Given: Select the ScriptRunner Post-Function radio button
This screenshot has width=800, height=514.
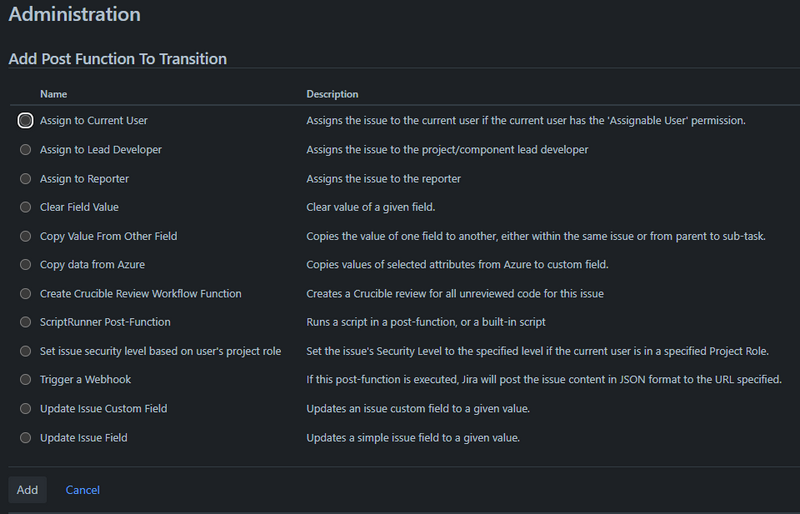Looking at the screenshot, I should (26, 322).
